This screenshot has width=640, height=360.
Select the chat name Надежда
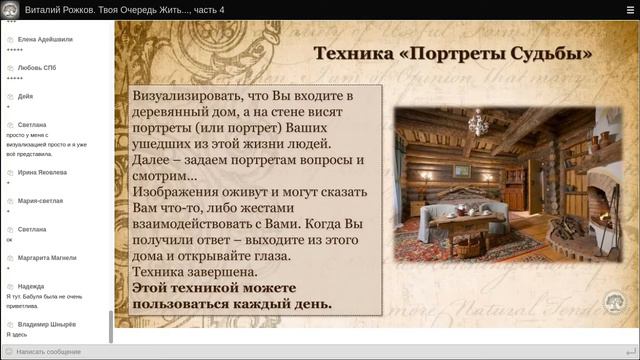(31, 287)
